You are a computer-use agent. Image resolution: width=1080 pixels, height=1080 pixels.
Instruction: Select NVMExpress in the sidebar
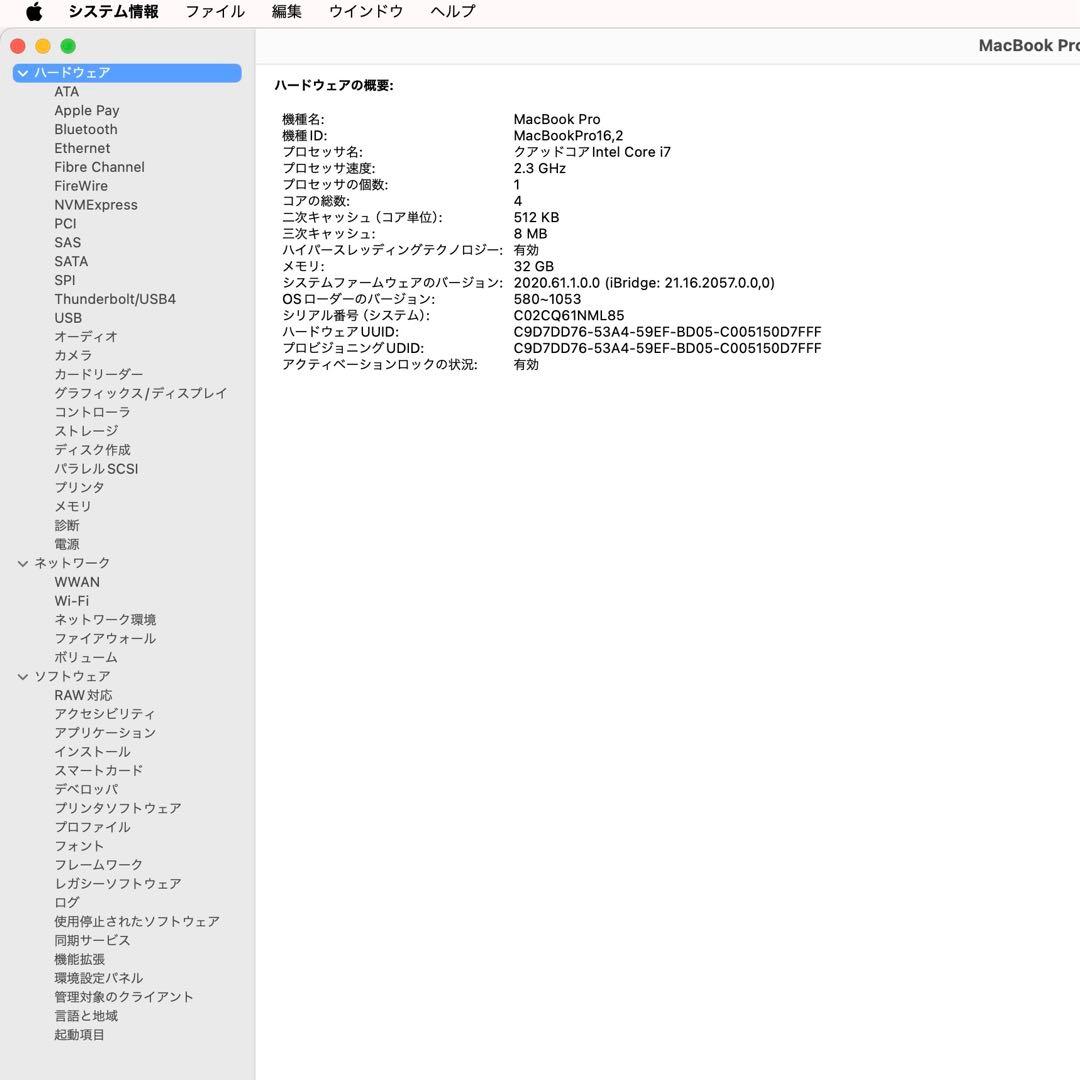(96, 205)
